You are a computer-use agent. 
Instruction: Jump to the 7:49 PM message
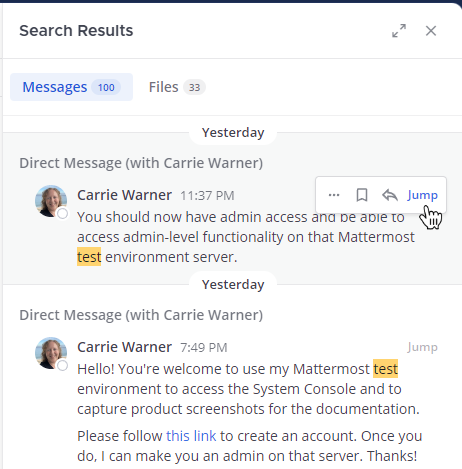422,347
